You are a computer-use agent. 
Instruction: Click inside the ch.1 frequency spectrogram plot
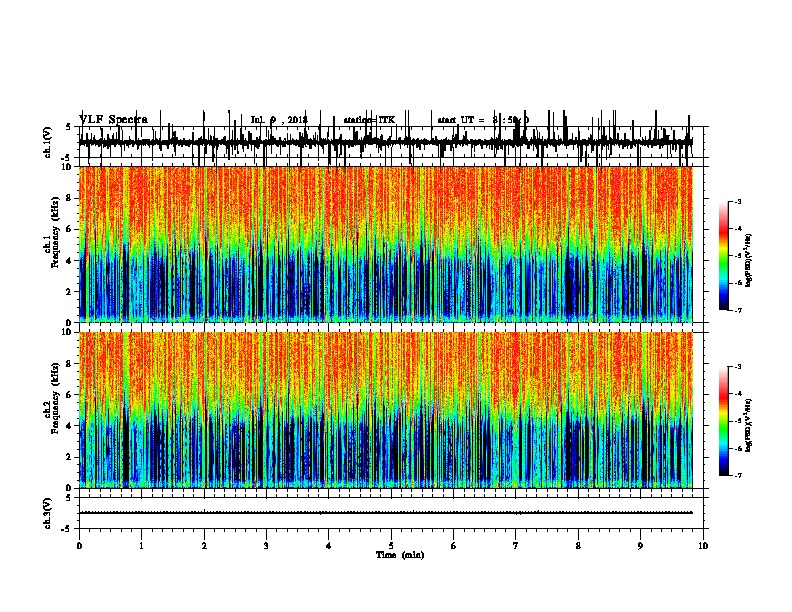pyautogui.click(x=386, y=244)
